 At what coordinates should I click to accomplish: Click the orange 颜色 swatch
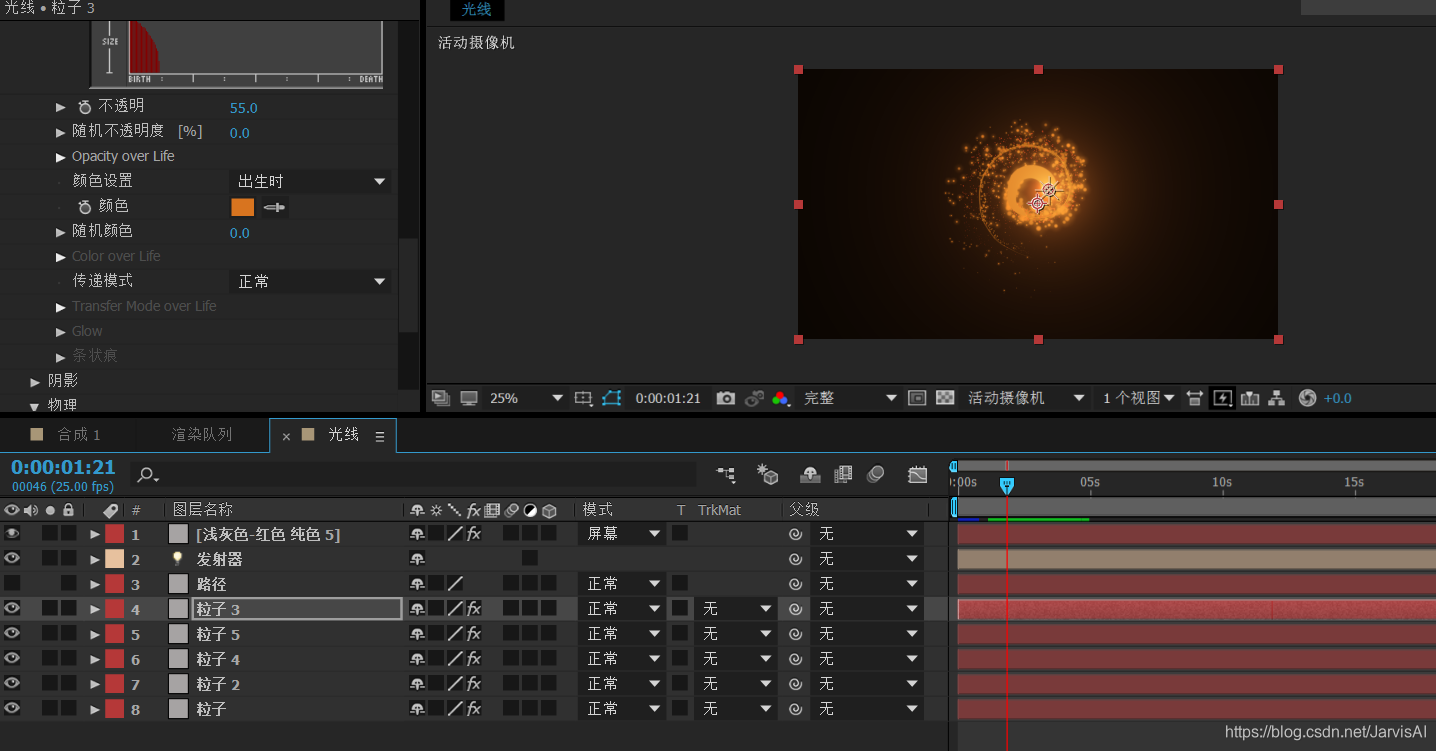pos(243,207)
